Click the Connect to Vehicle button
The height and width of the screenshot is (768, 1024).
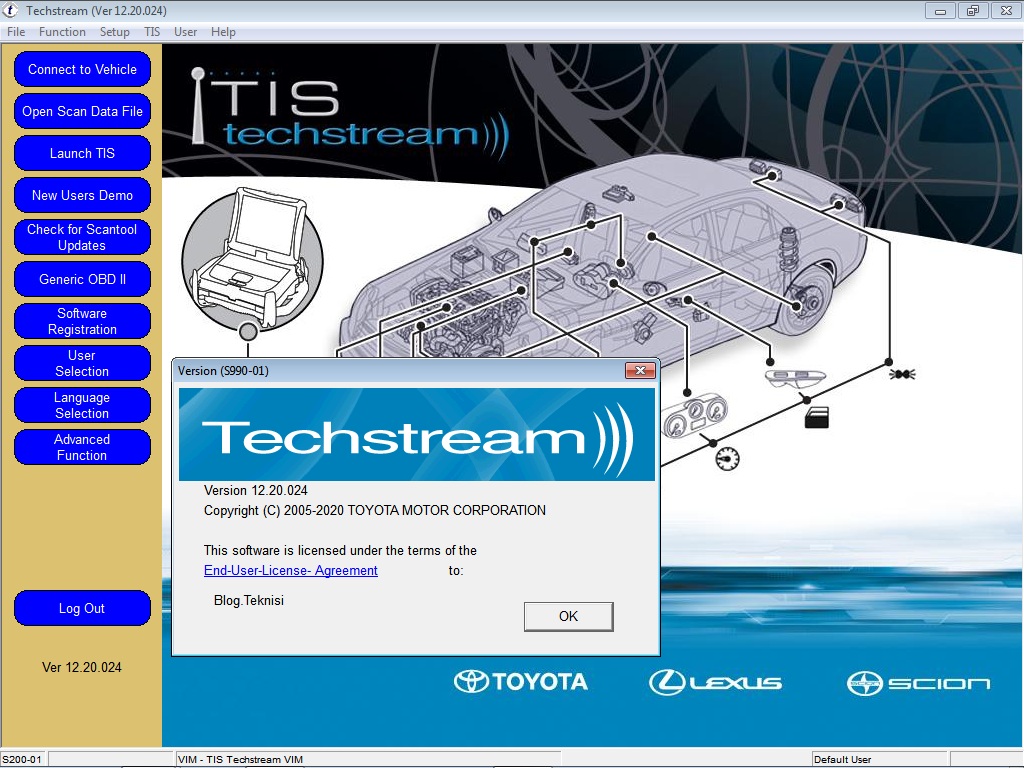[x=82, y=69]
